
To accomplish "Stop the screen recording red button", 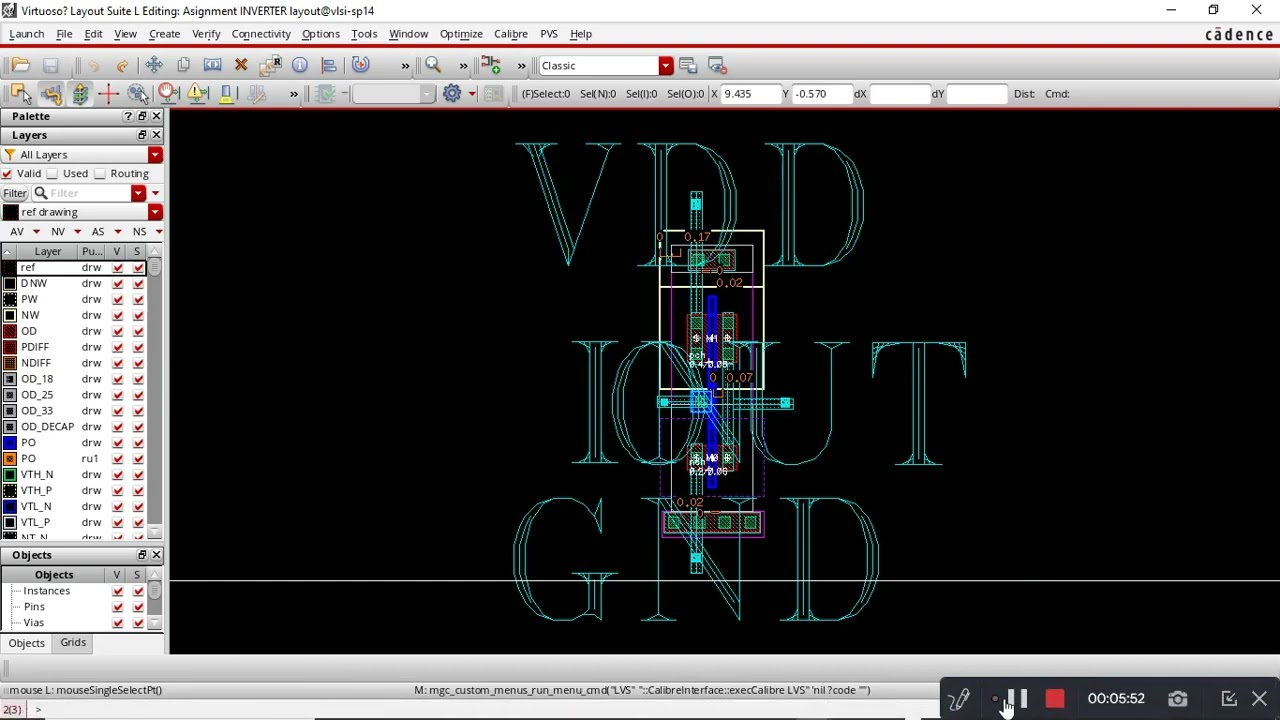I will (x=1055, y=699).
